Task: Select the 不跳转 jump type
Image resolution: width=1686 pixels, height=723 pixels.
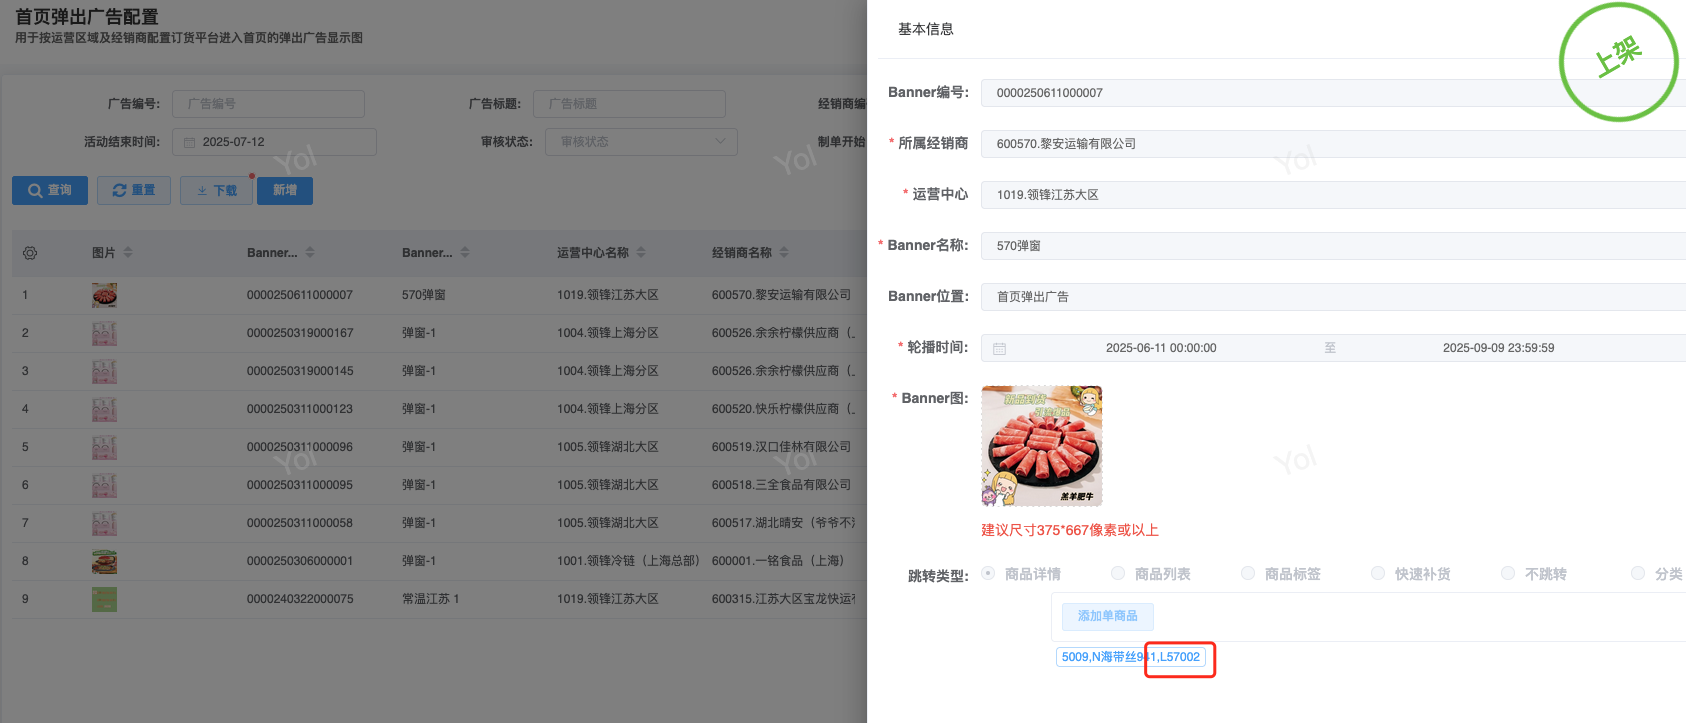Action: click(1508, 573)
